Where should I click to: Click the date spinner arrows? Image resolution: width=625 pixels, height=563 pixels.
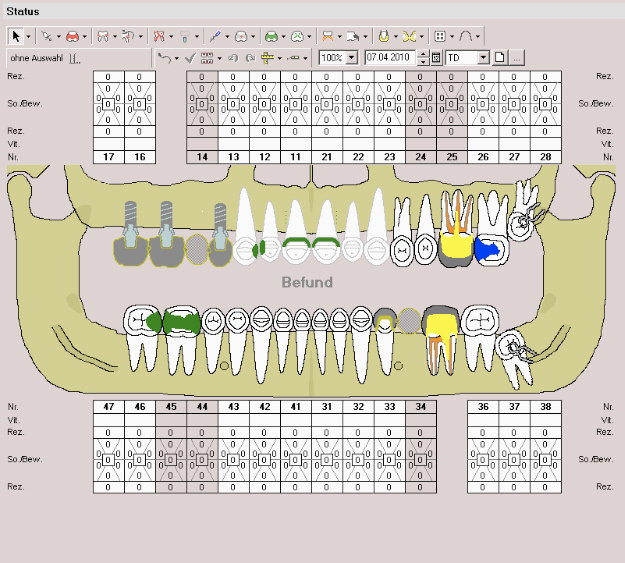coord(423,58)
